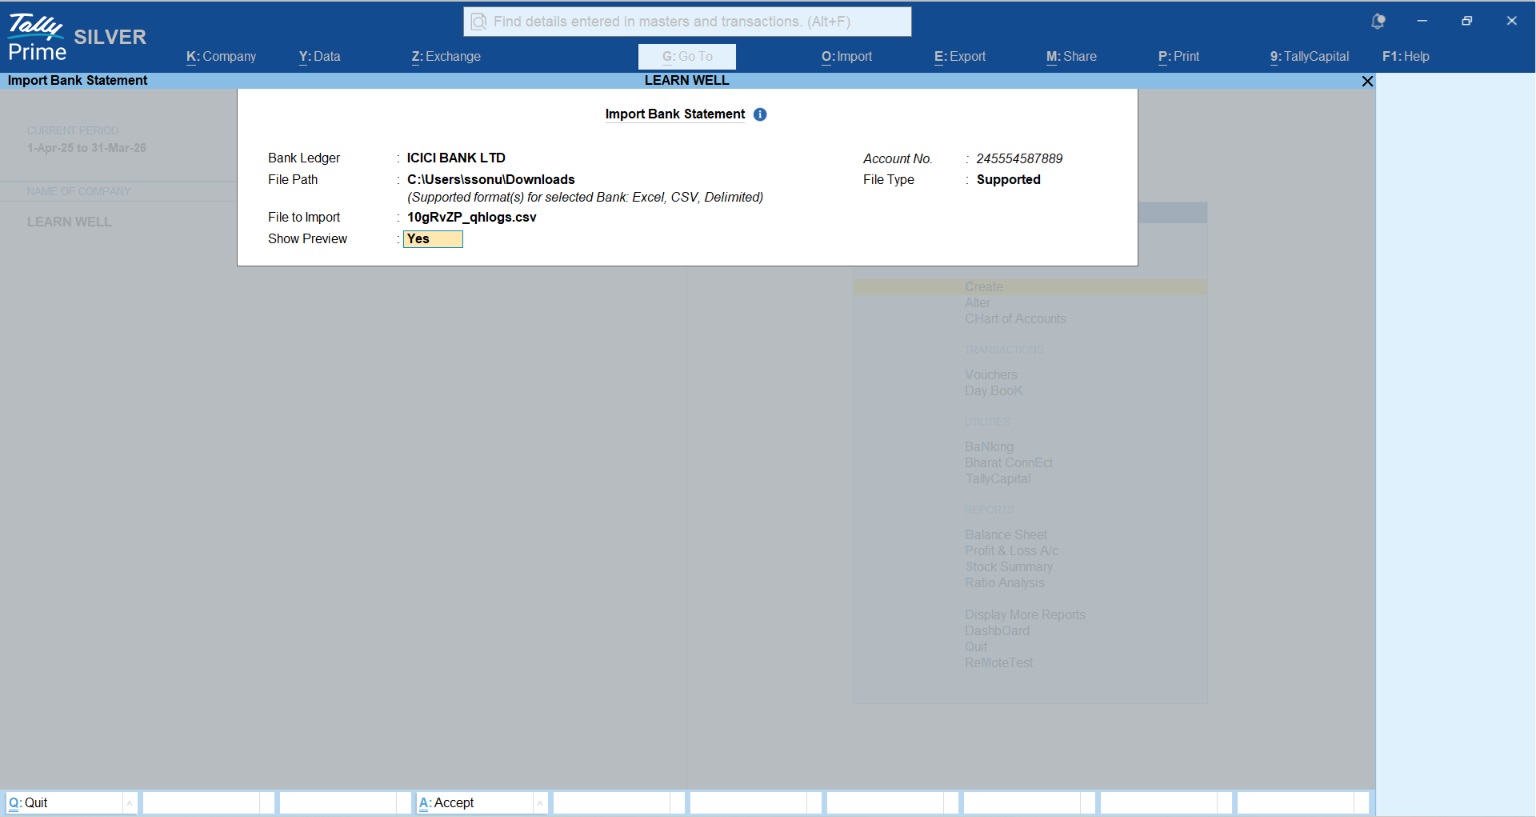Click the info icon beside the Import Bank Statement heading
1536x817 pixels.
pos(760,114)
